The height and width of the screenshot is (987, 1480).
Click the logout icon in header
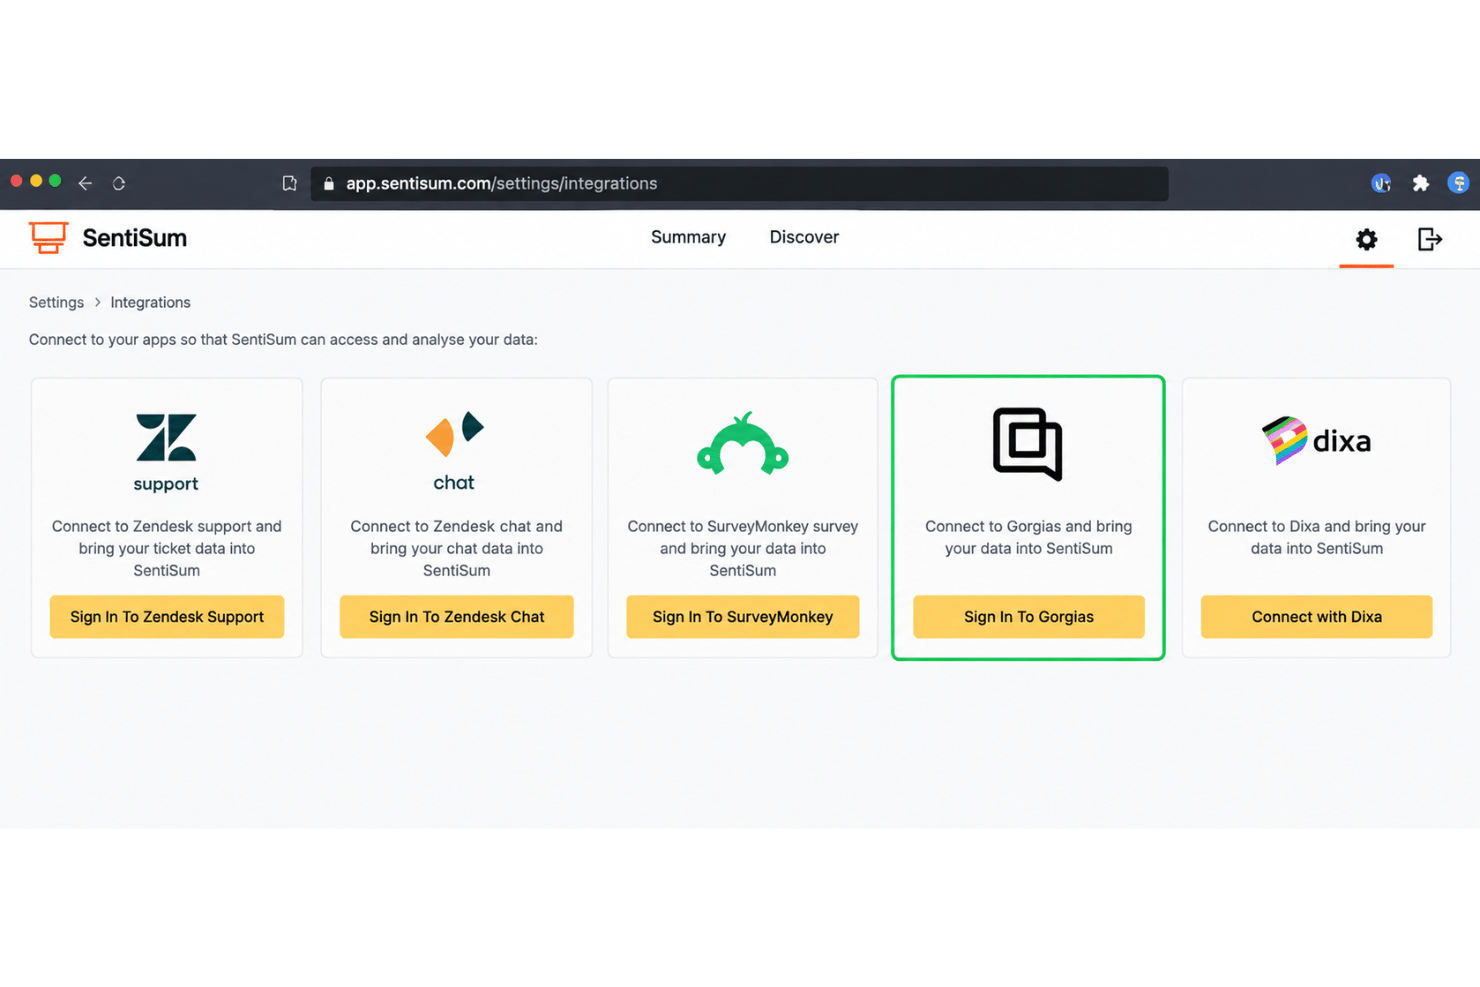[x=1430, y=239]
